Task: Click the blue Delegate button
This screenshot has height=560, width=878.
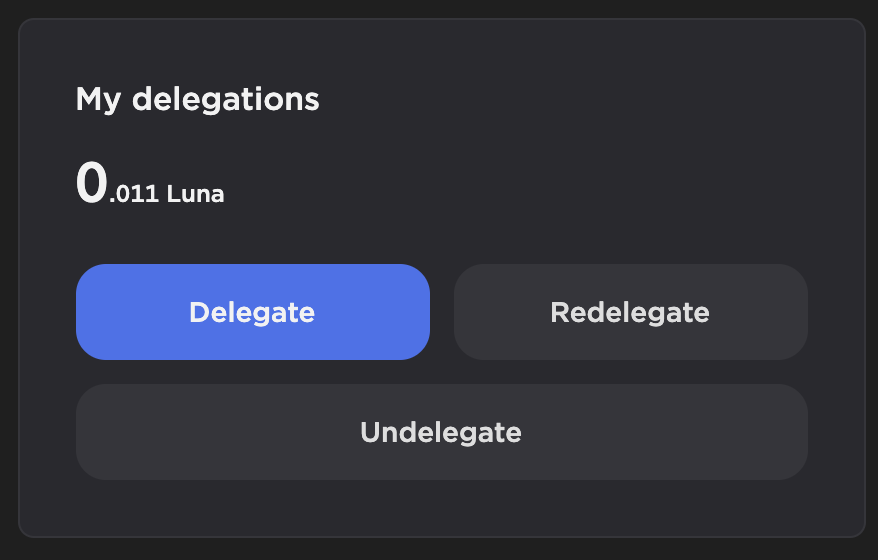Action: 252,312
